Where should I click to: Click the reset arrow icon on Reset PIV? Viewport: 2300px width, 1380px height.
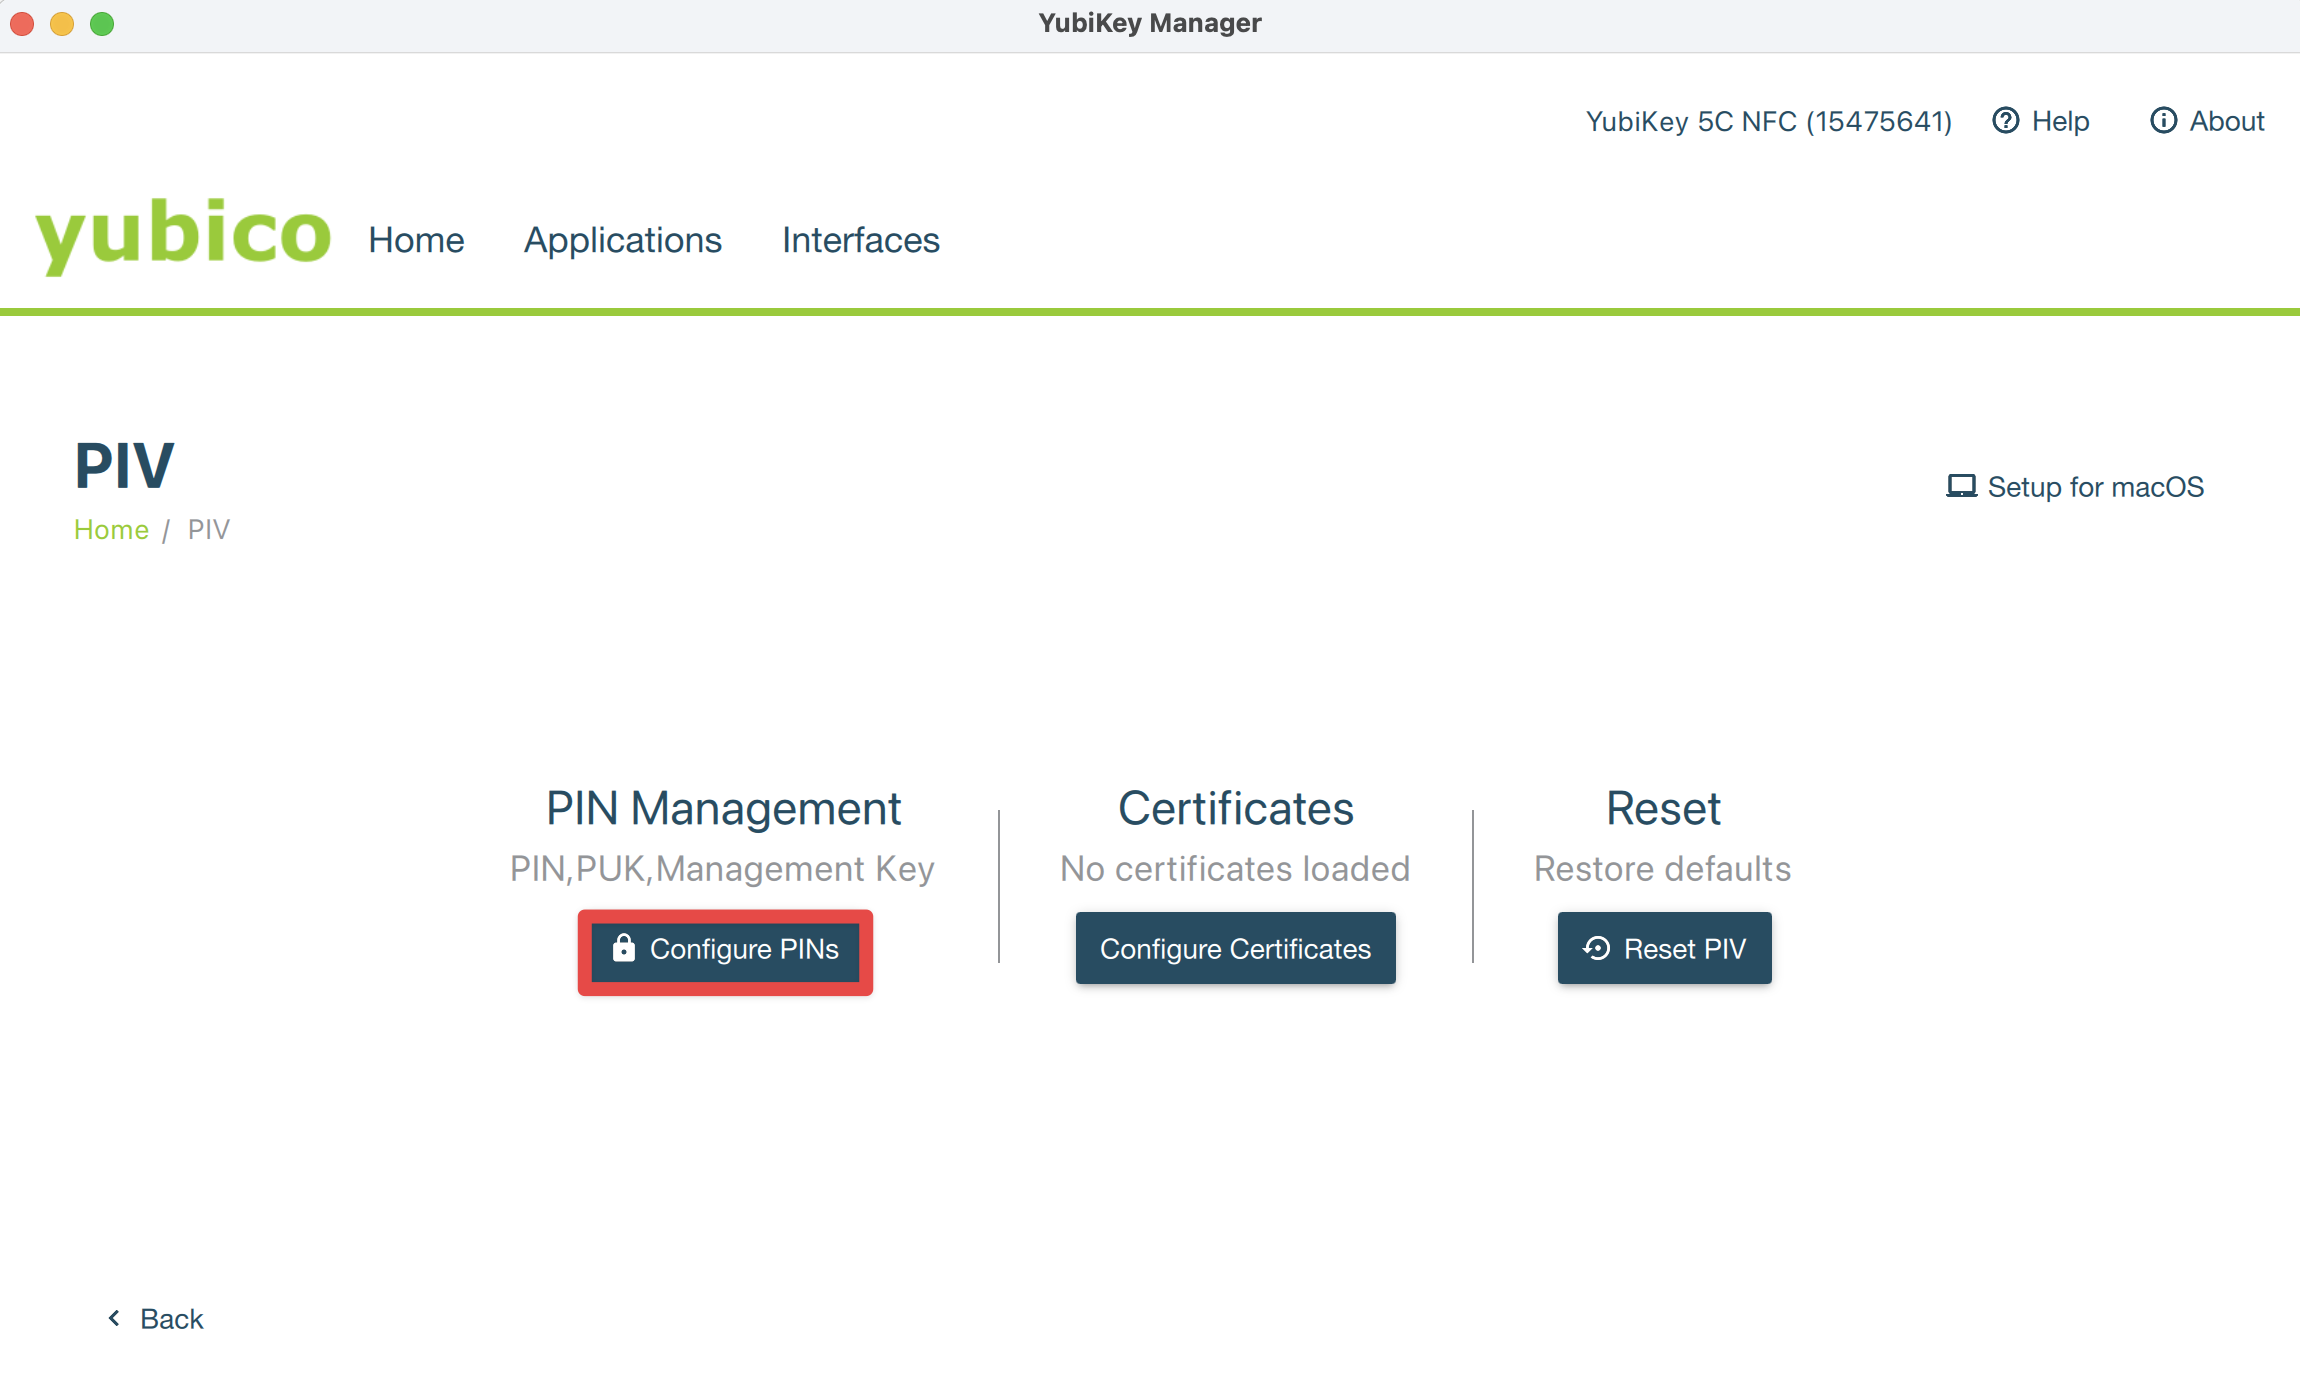pyautogui.click(x=1597, y=948)
